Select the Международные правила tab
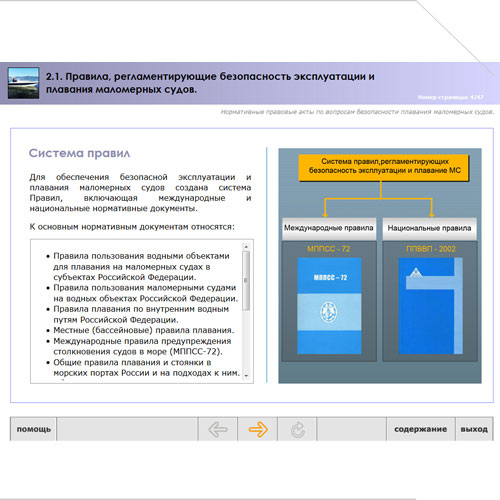 tap(329, 228)
